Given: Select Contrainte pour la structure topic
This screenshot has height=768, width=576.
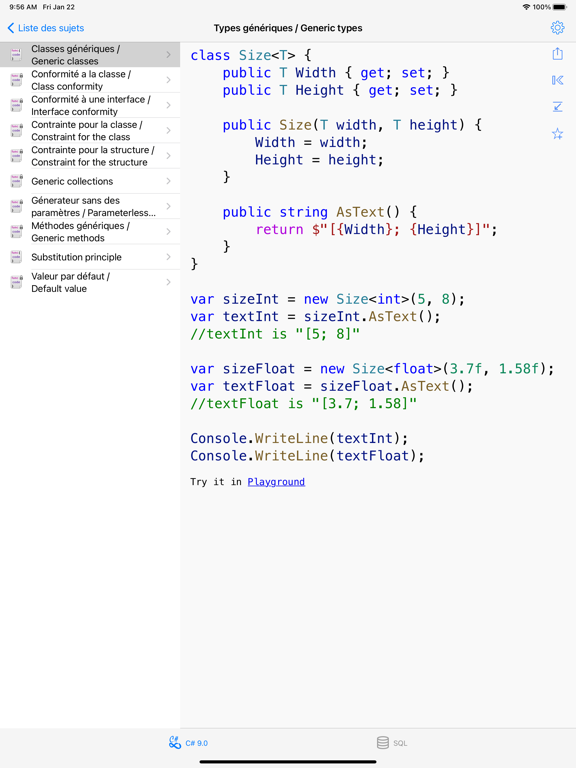Looking at the screenshot, I should 90,156.
